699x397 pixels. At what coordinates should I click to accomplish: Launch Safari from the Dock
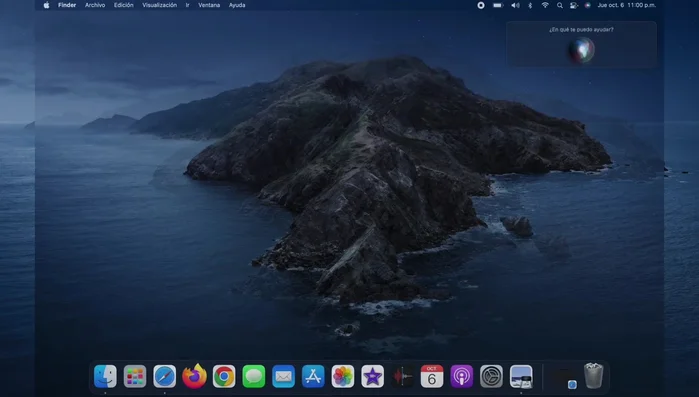coord(164,377)
